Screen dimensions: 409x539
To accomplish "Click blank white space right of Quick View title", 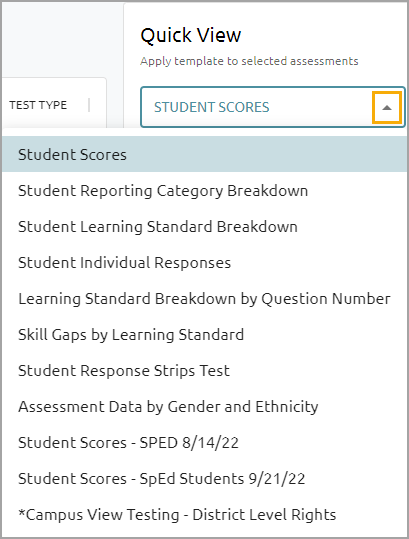I will (323, 35).
